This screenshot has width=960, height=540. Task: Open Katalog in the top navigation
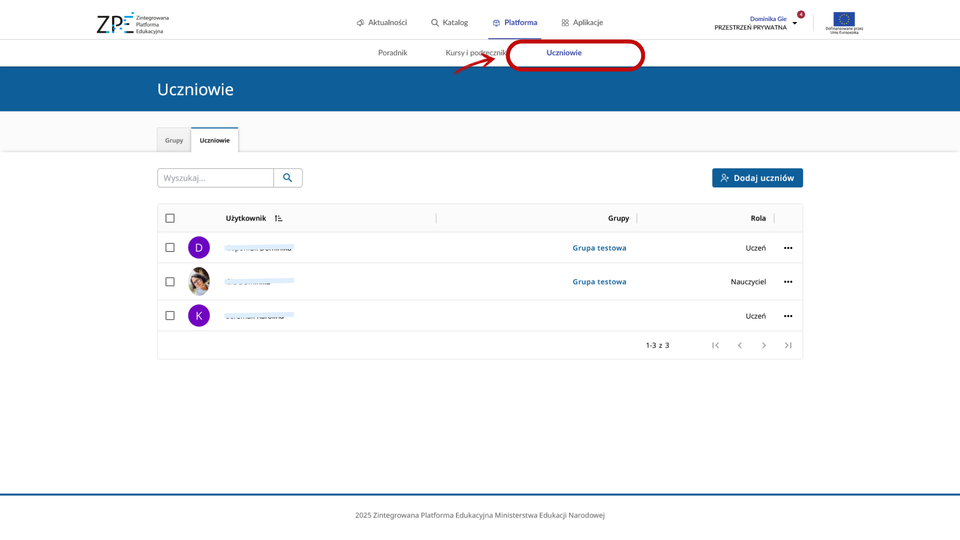[449, 22]
